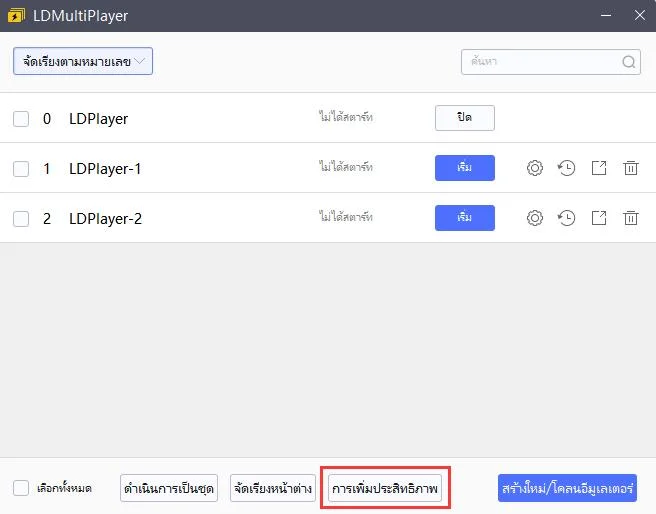Viewport: 656px width, 514px height.
Task: Tick the checkbox for LDPlayer row 0
Action: click(x=21, y=119)
